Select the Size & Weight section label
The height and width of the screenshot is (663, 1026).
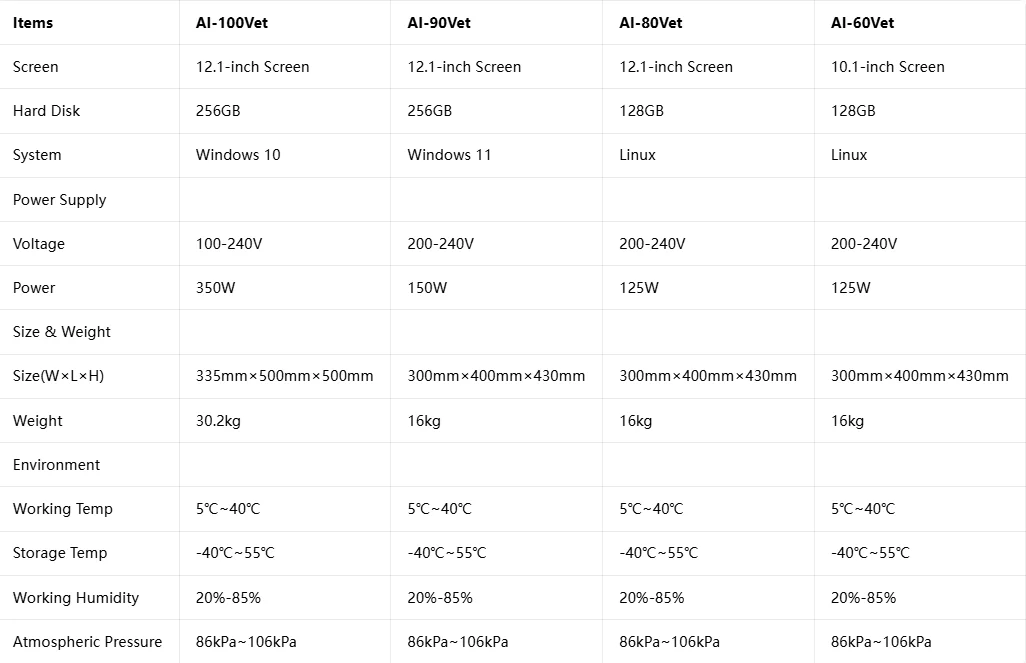pos(62,332)
